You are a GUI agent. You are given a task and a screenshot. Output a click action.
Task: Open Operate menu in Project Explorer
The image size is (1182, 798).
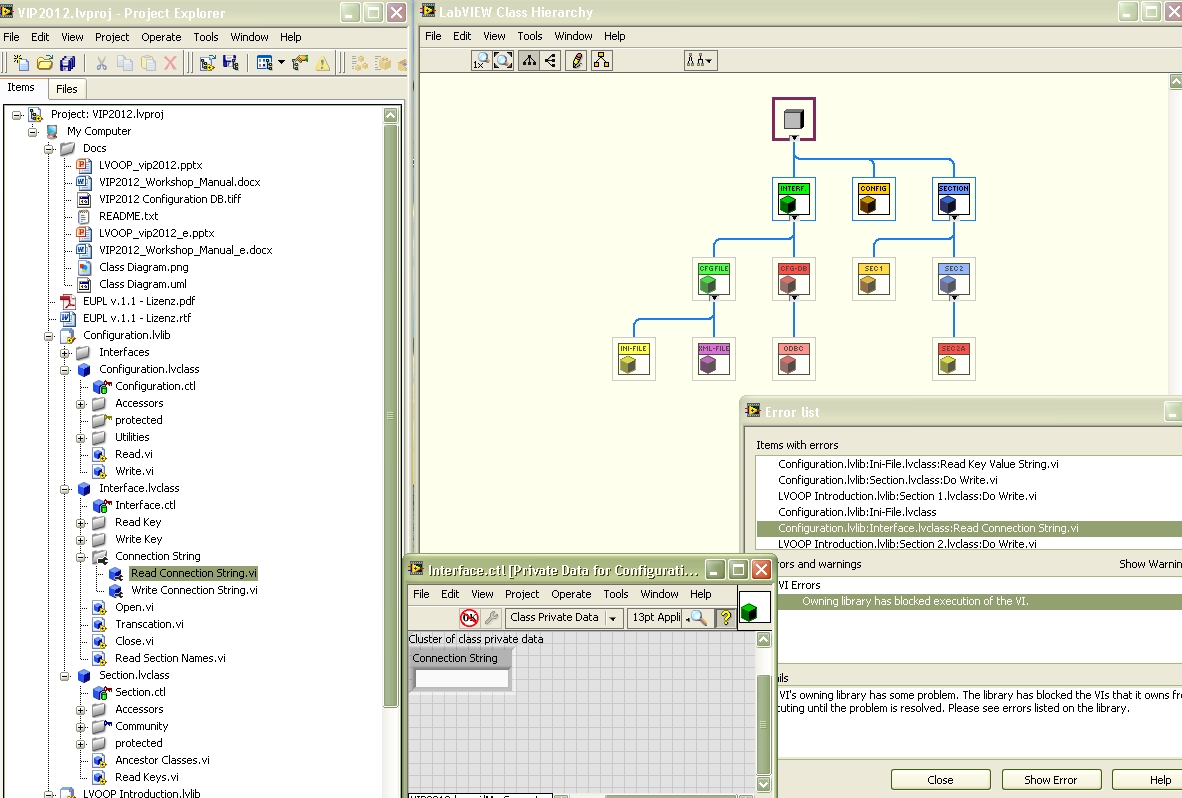point(161,37)
